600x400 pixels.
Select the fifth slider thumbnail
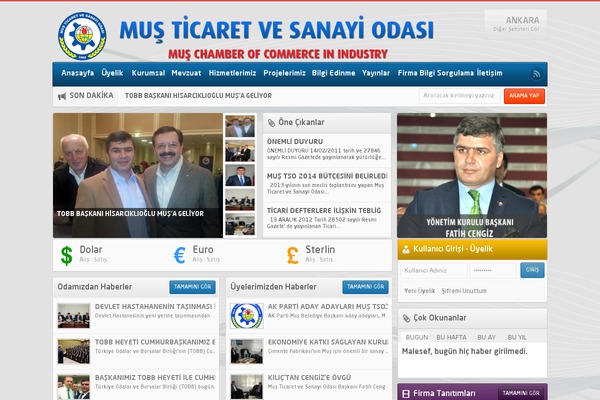(240, 224)
